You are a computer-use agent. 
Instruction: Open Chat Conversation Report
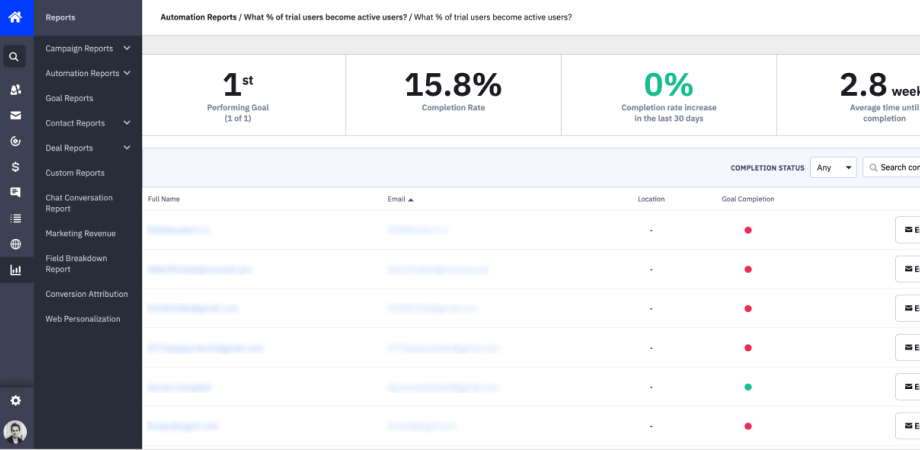pos(79,203)
